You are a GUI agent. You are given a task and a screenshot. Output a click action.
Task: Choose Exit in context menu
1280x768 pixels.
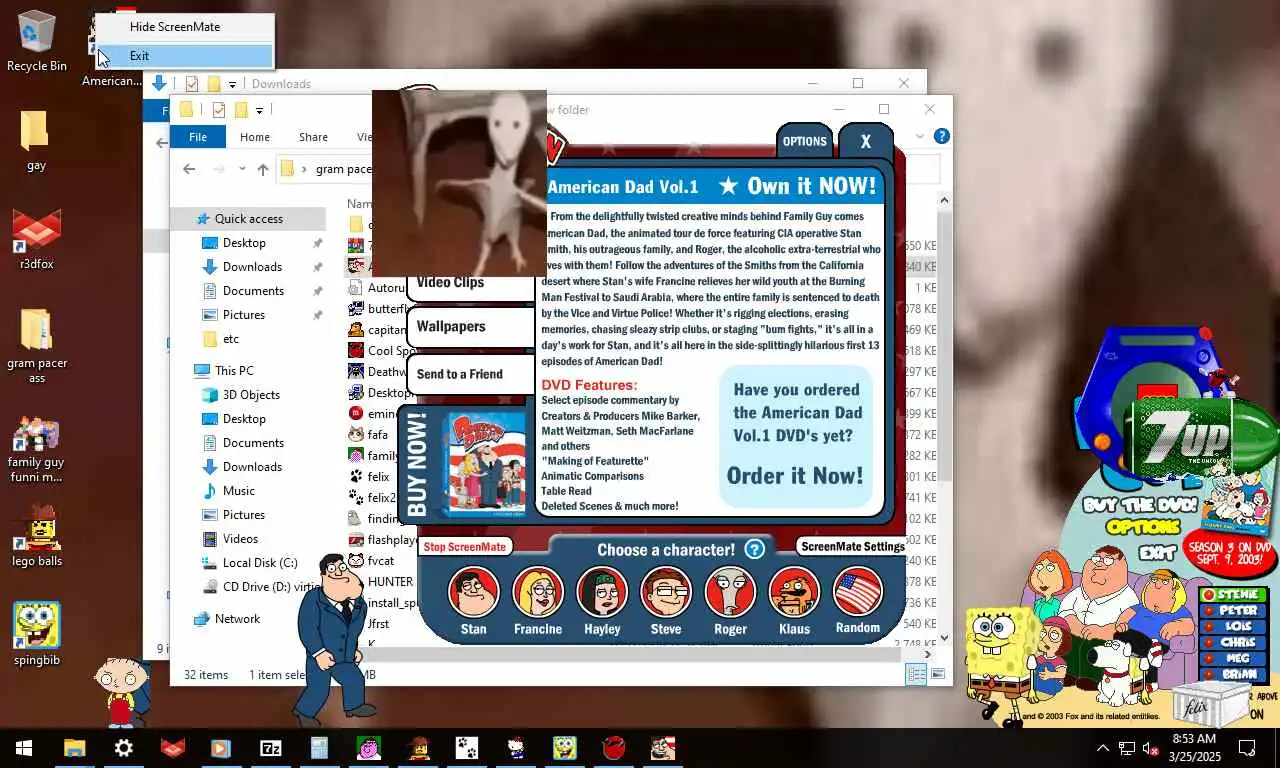point(183,56)
